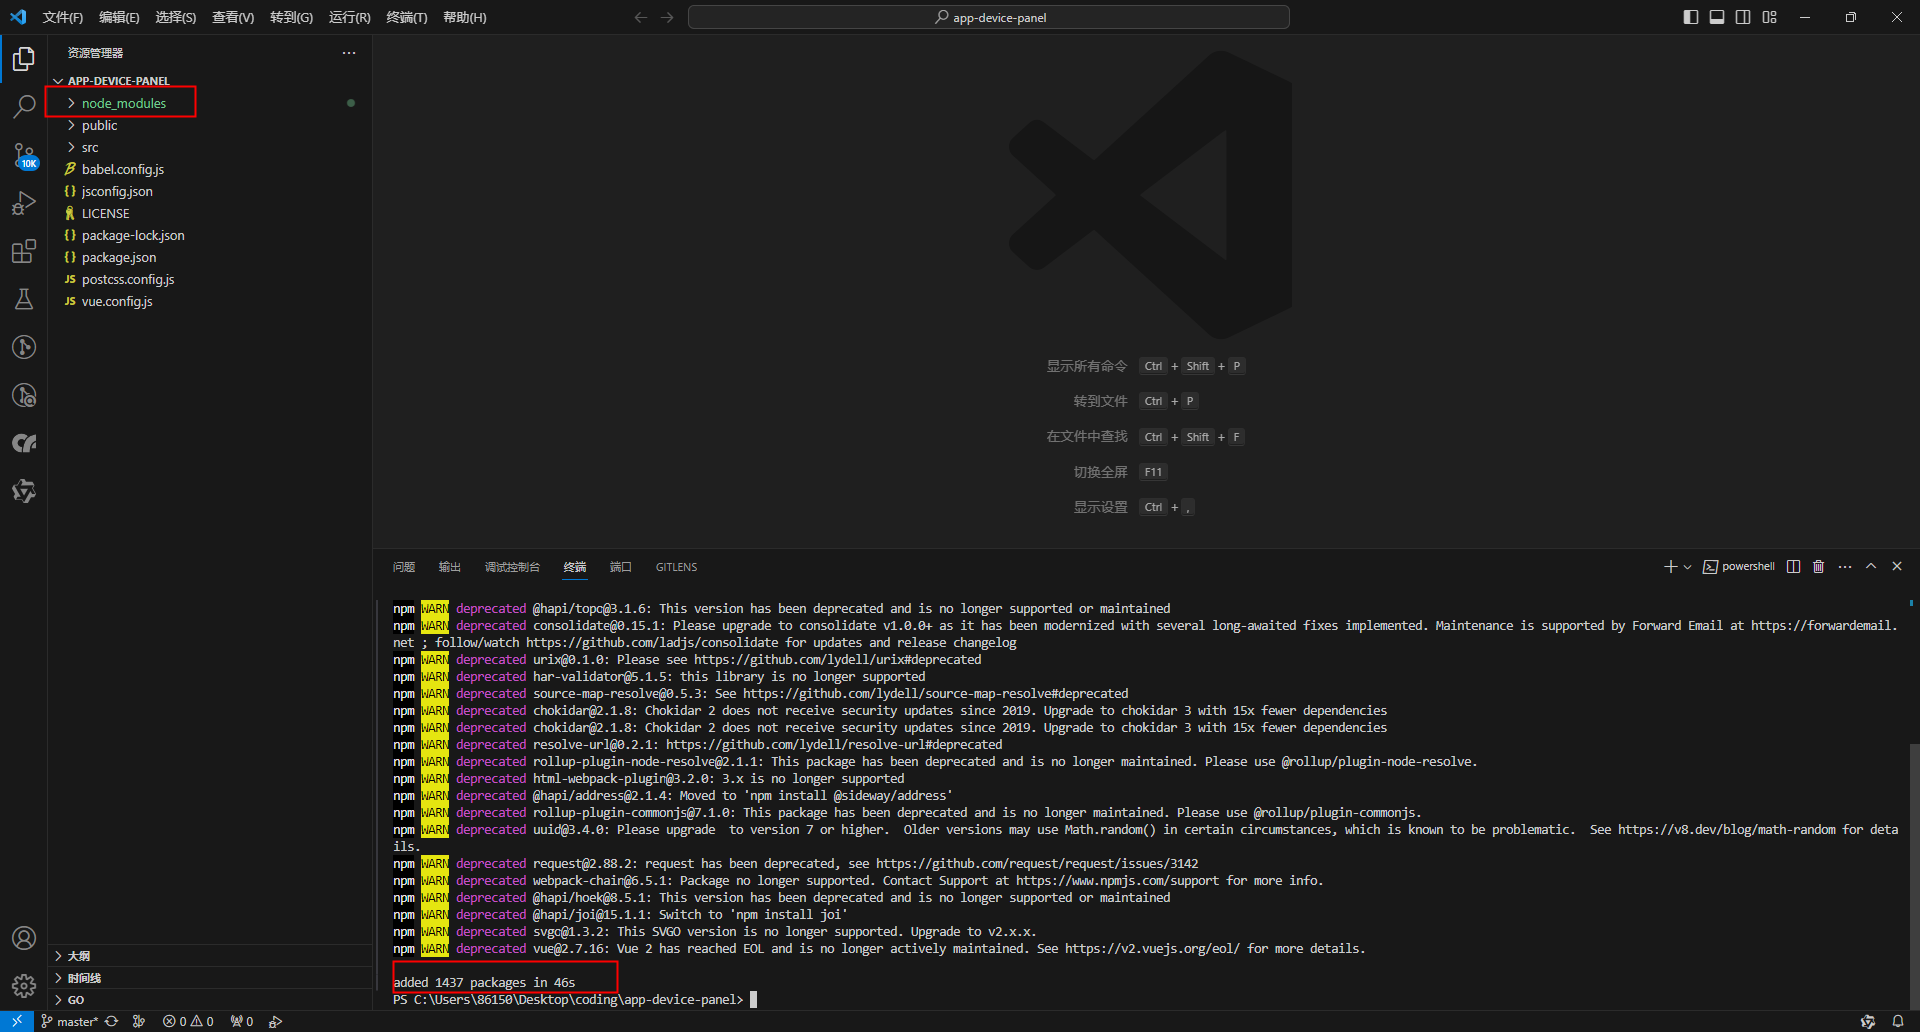Click the app-device-panel command center search box

click(989, 17)
